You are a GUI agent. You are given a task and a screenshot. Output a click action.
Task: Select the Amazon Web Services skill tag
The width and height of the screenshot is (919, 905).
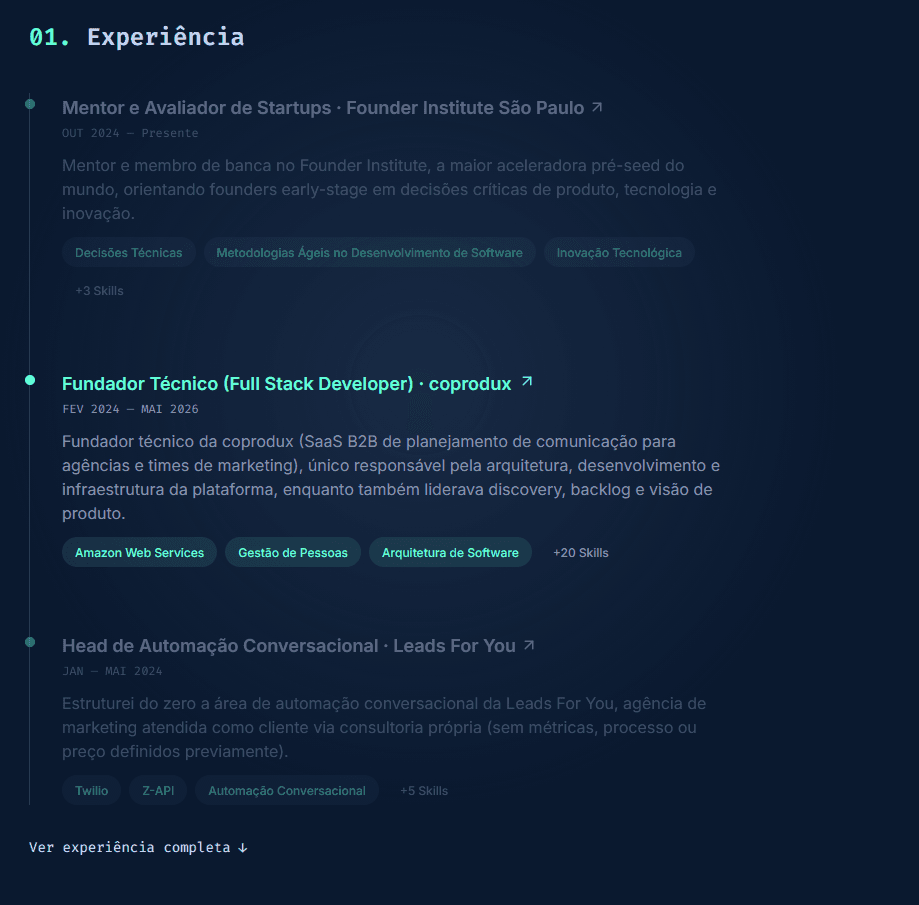pos(139,553)
